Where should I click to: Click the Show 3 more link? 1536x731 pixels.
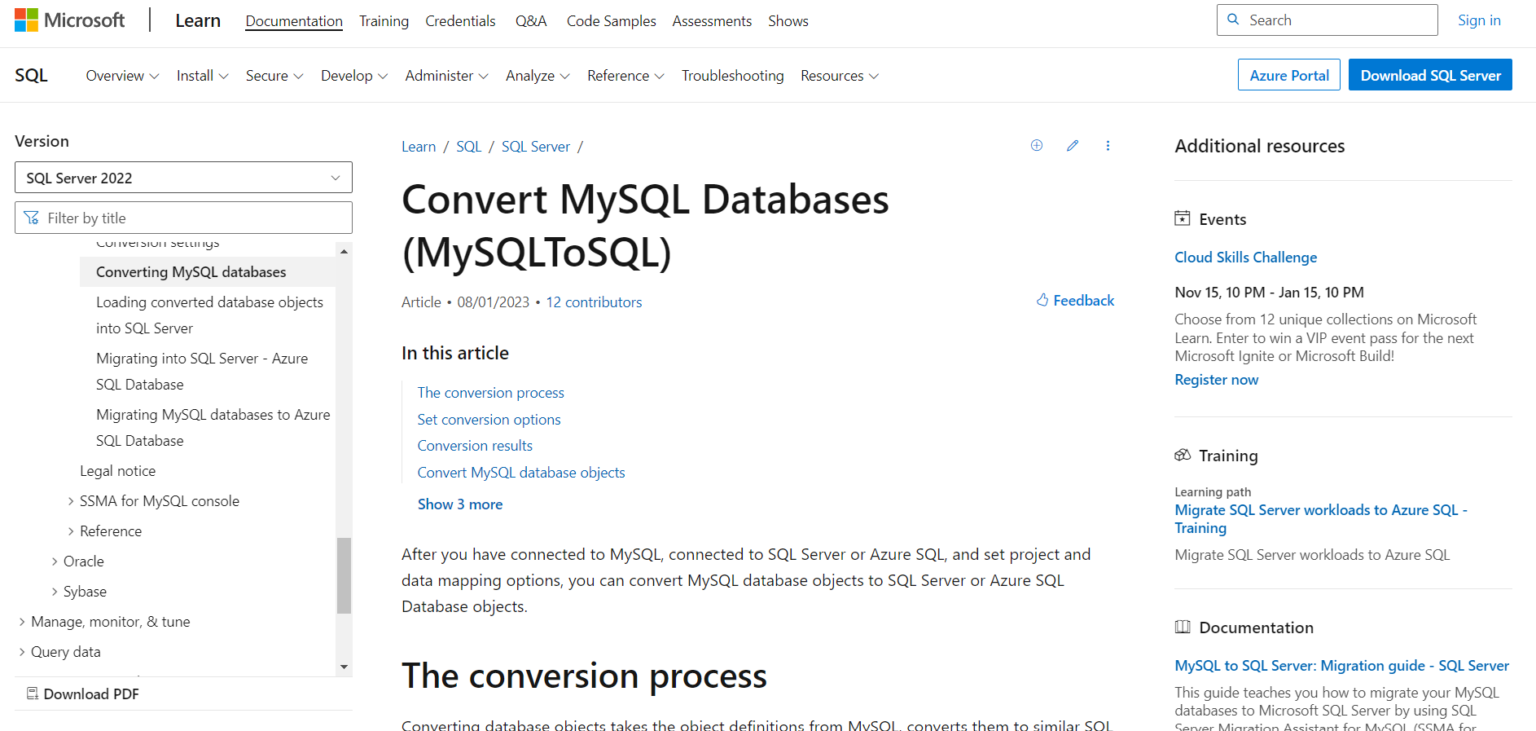pos(460,504)
